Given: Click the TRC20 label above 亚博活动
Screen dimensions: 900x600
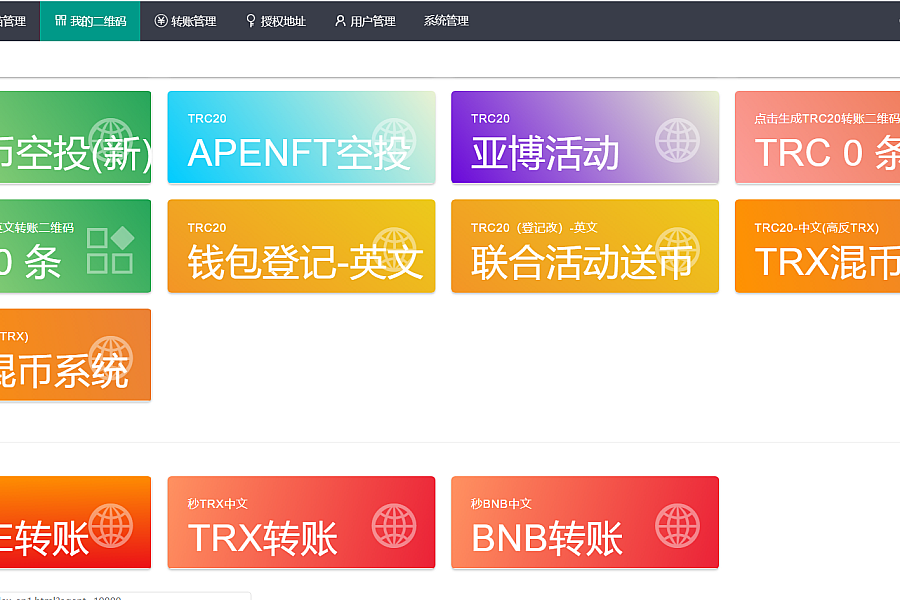Looking at the screenshot, I should [490, 118].
